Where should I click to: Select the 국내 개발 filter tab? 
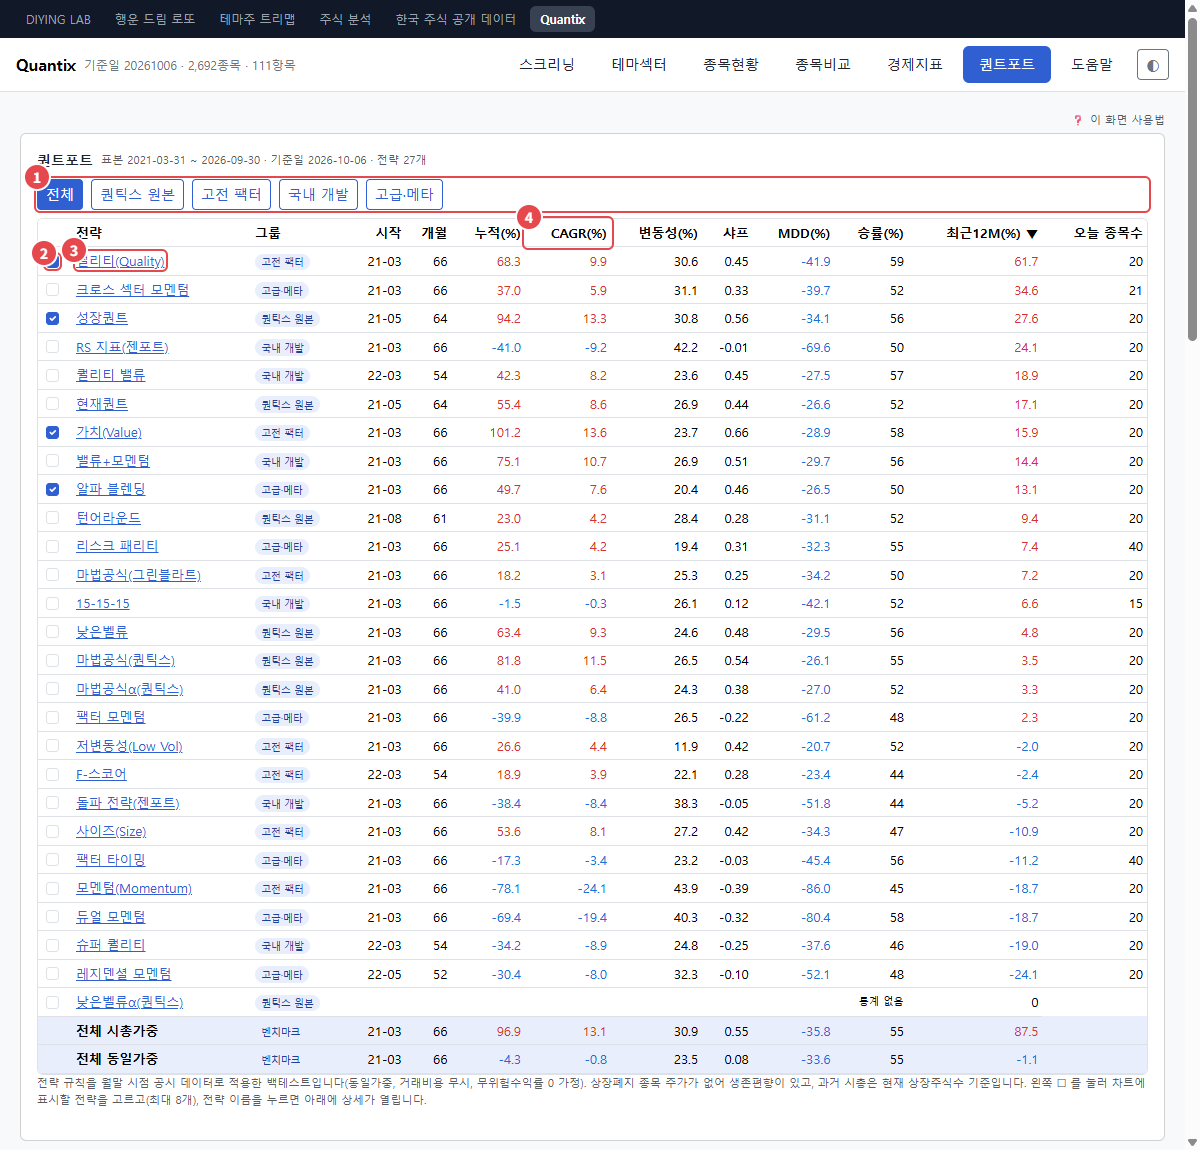tap(318, 194)
